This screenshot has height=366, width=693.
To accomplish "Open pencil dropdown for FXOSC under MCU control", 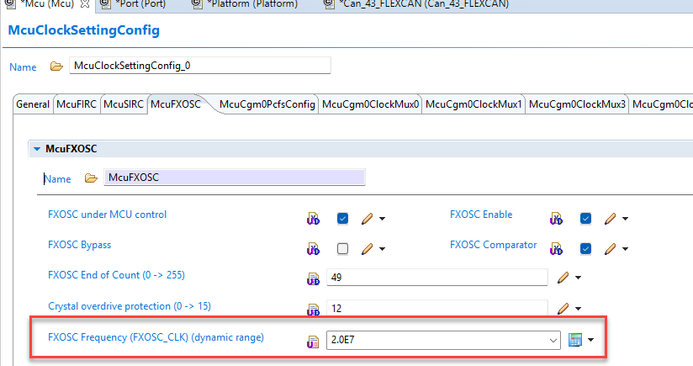I will pyautogui.click(x=382, y=219).
